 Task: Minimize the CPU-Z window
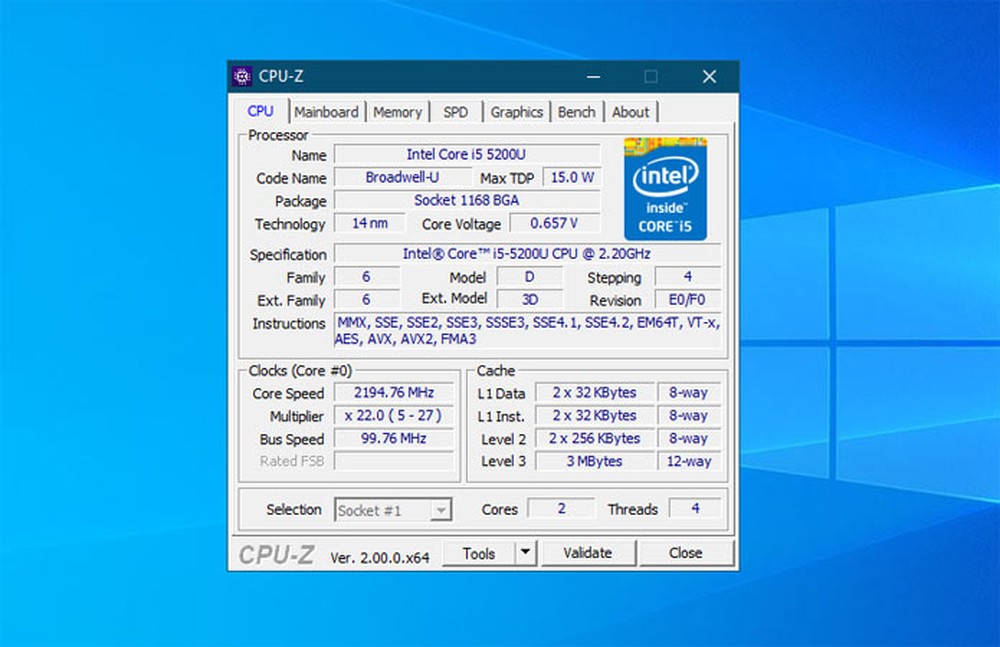(594, 77)
